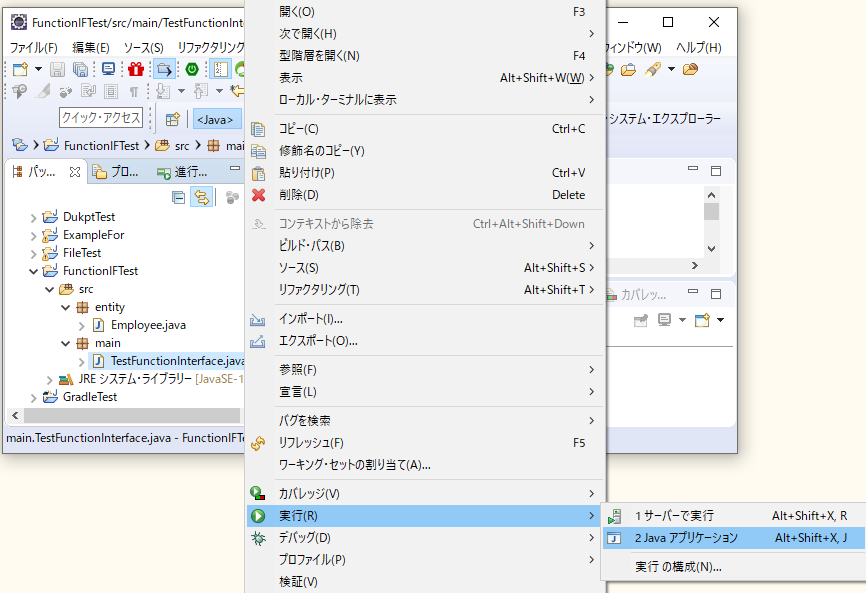Viewport: 866px width, 593px height.
Task: Close the Package Explorer tab
Action: click(75, 172)
